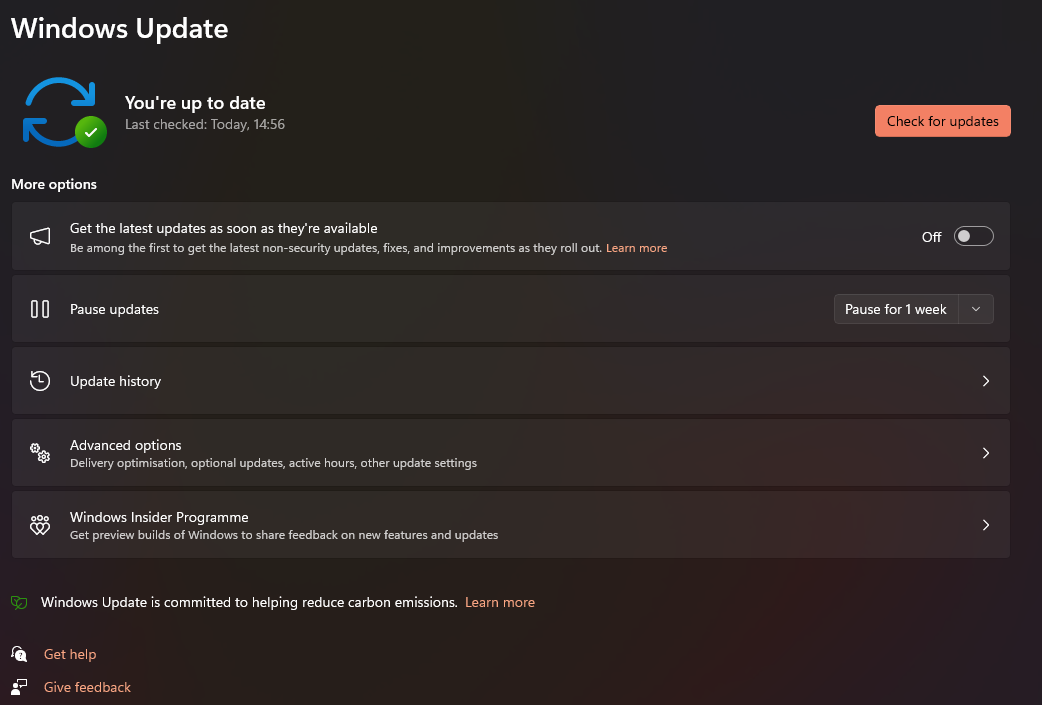Screen dimensions: 1042x705
Task: Click the Check for updates button
Action: click(942, 121)
